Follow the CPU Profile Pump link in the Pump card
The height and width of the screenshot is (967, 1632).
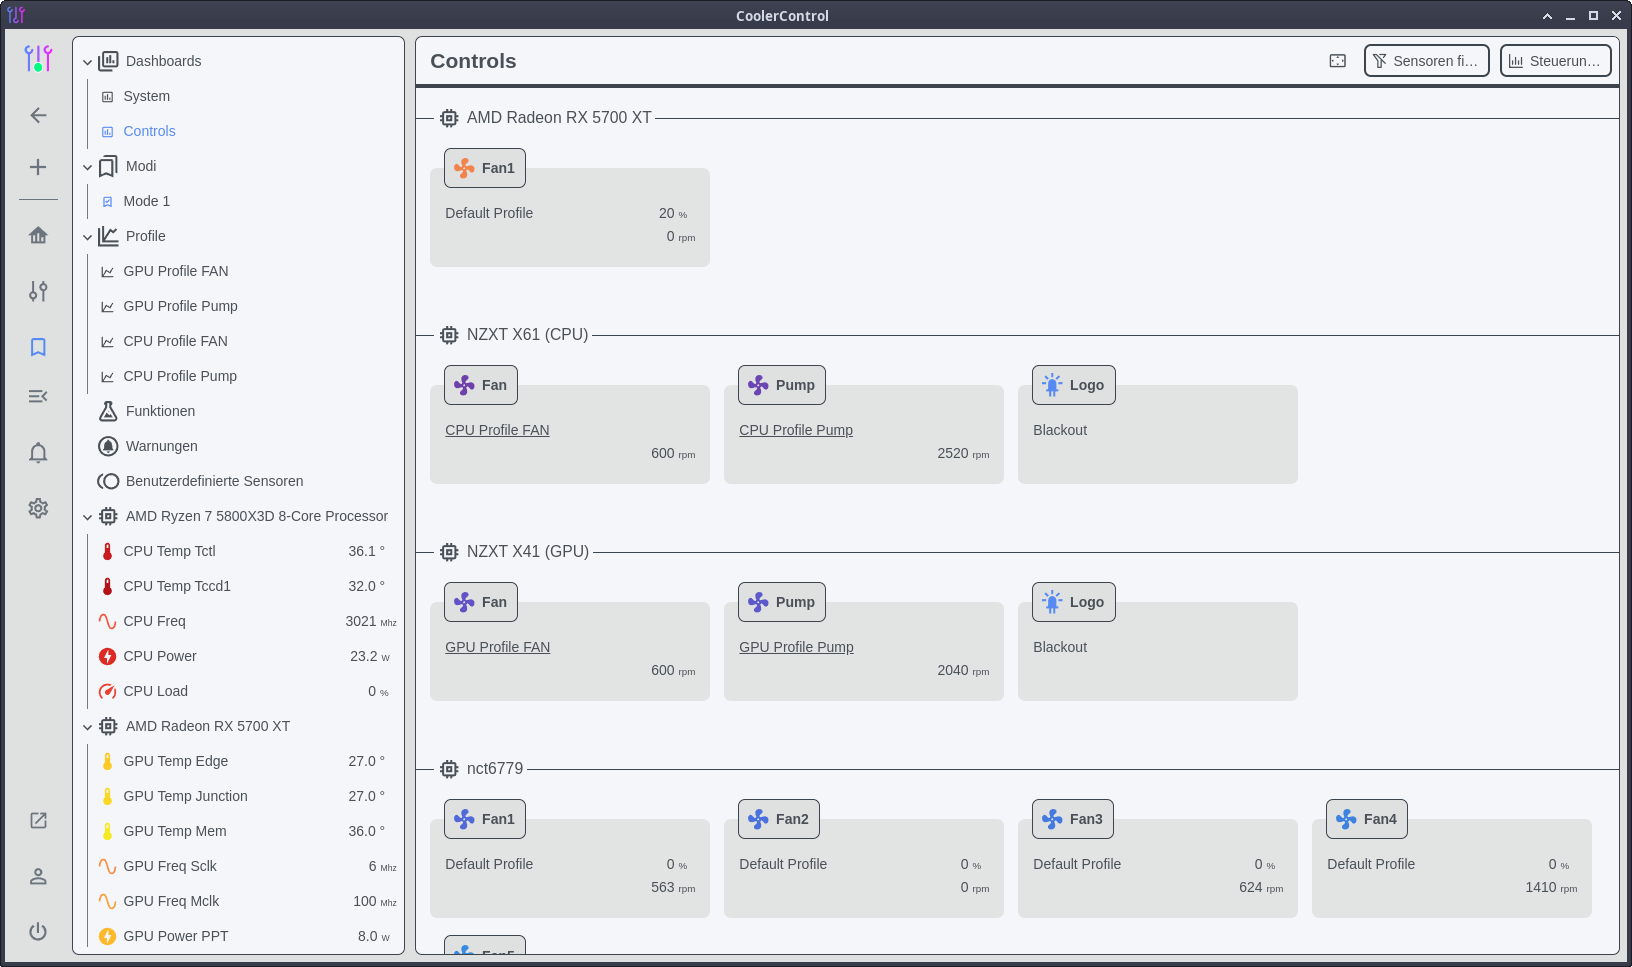point(796,430)
